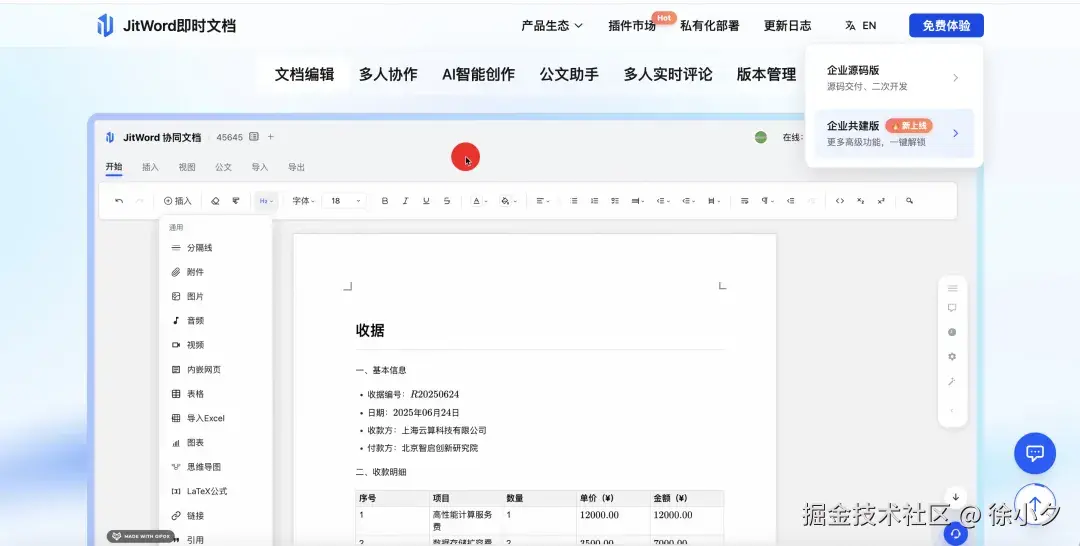Open the blue chat support bubble

coord(1035,453)
